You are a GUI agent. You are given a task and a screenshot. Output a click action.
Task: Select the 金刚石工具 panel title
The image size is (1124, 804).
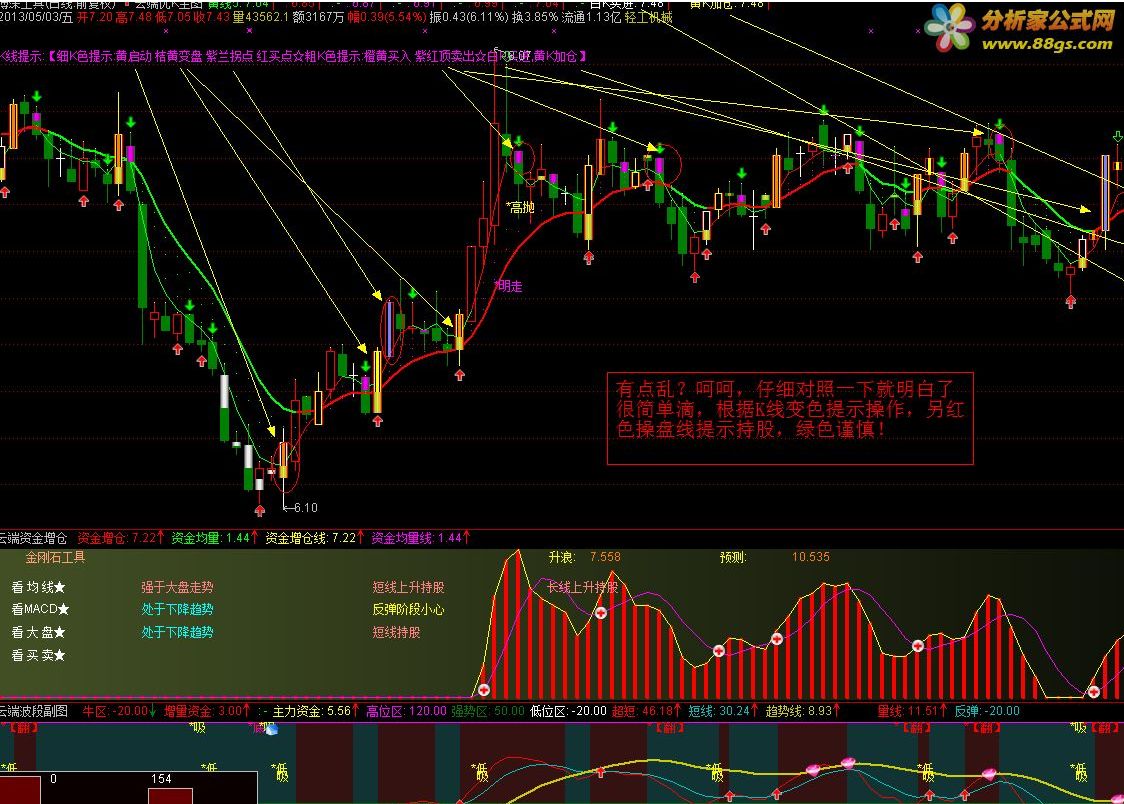coord(55,557)
